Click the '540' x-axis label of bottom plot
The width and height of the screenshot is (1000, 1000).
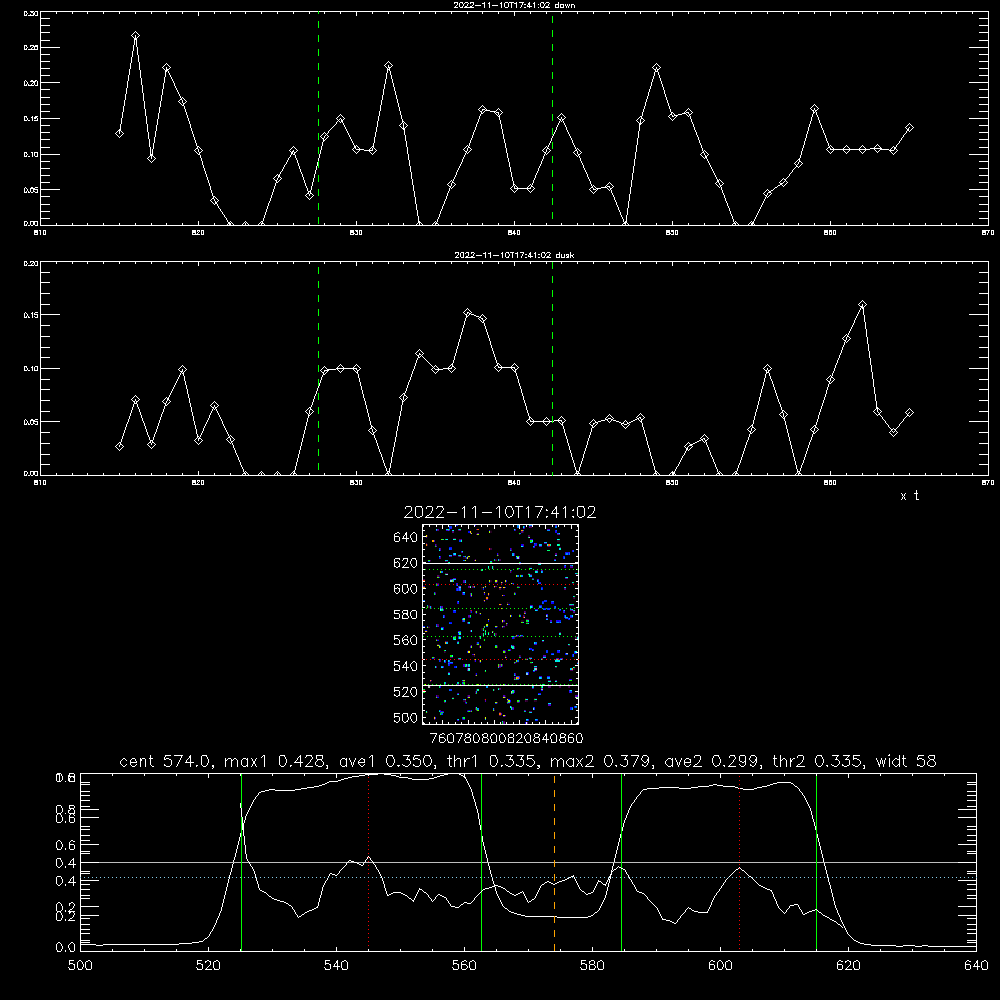(x=336, y=966)
